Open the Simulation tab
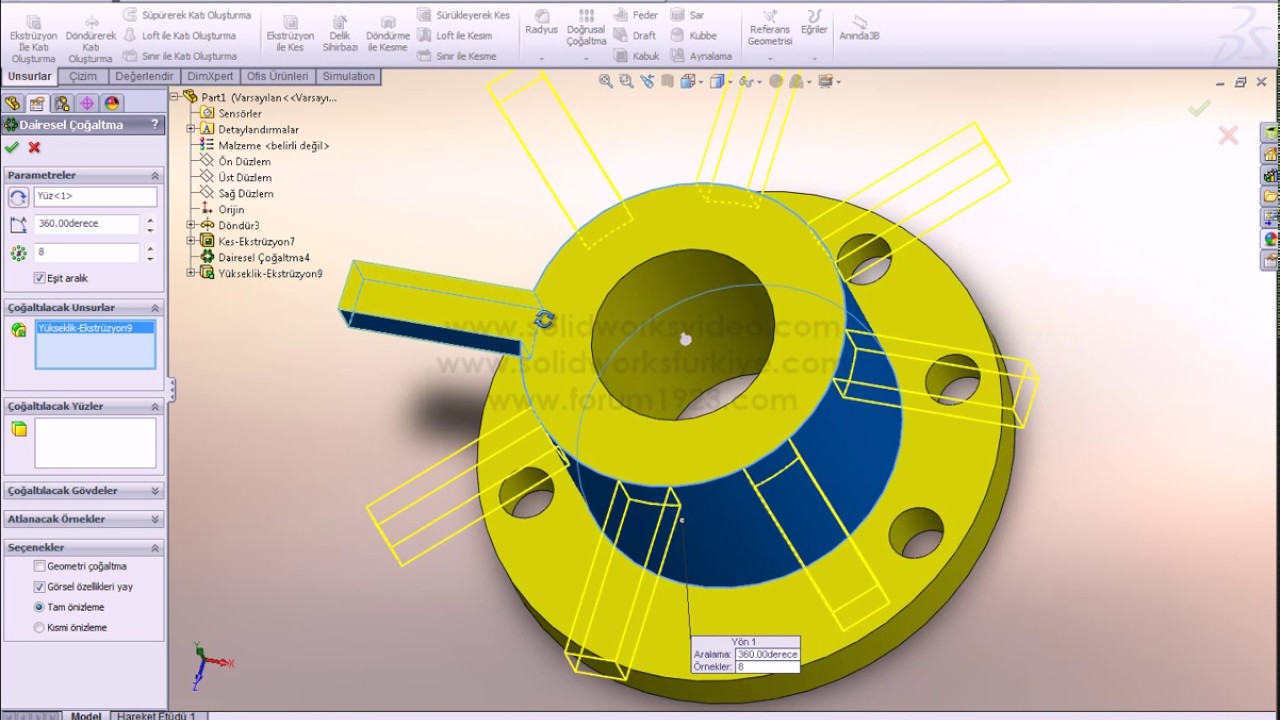This screenshot has height=720, width=1280. click(x=348, y=76)
